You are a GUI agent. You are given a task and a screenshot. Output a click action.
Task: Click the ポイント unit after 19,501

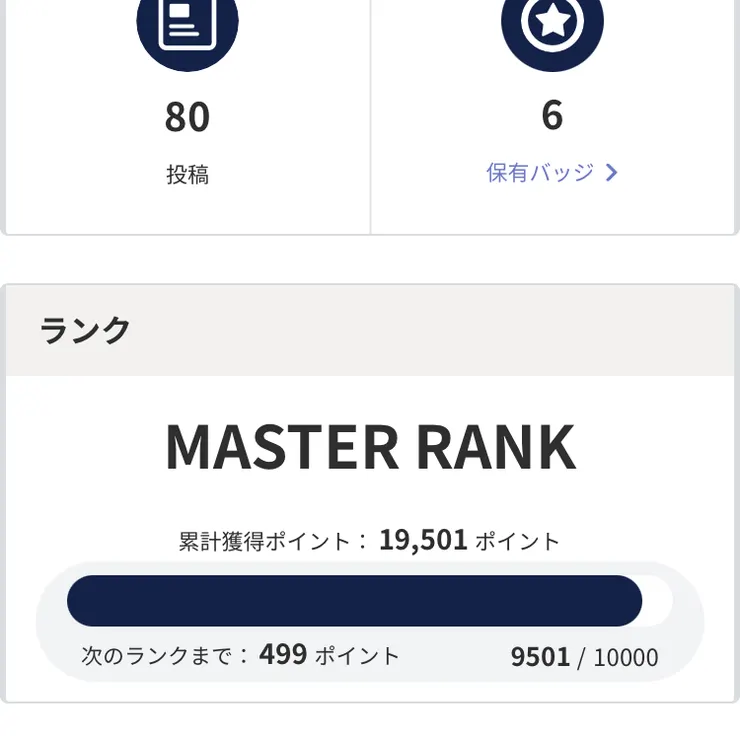(517, 542)
